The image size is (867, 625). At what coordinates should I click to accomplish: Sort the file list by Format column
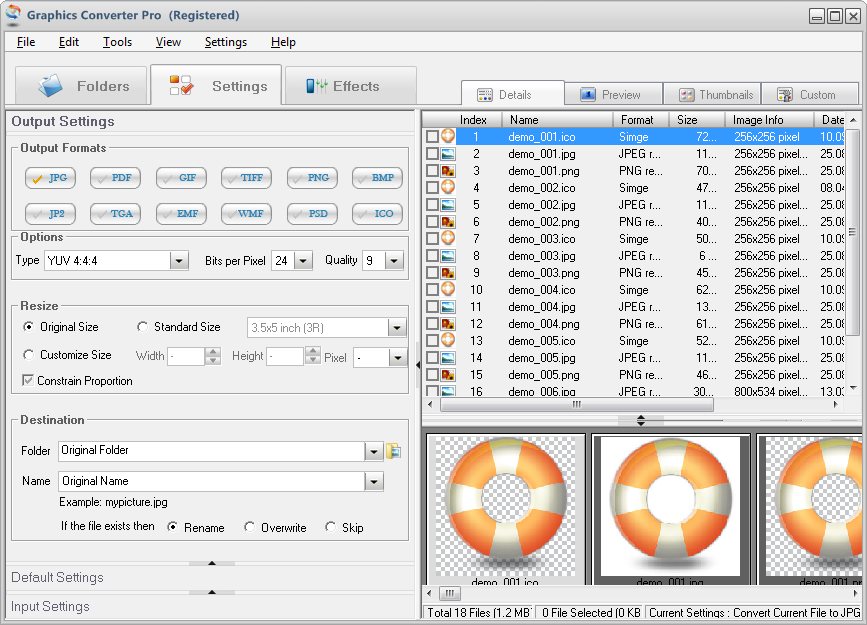tap(641, 119)
